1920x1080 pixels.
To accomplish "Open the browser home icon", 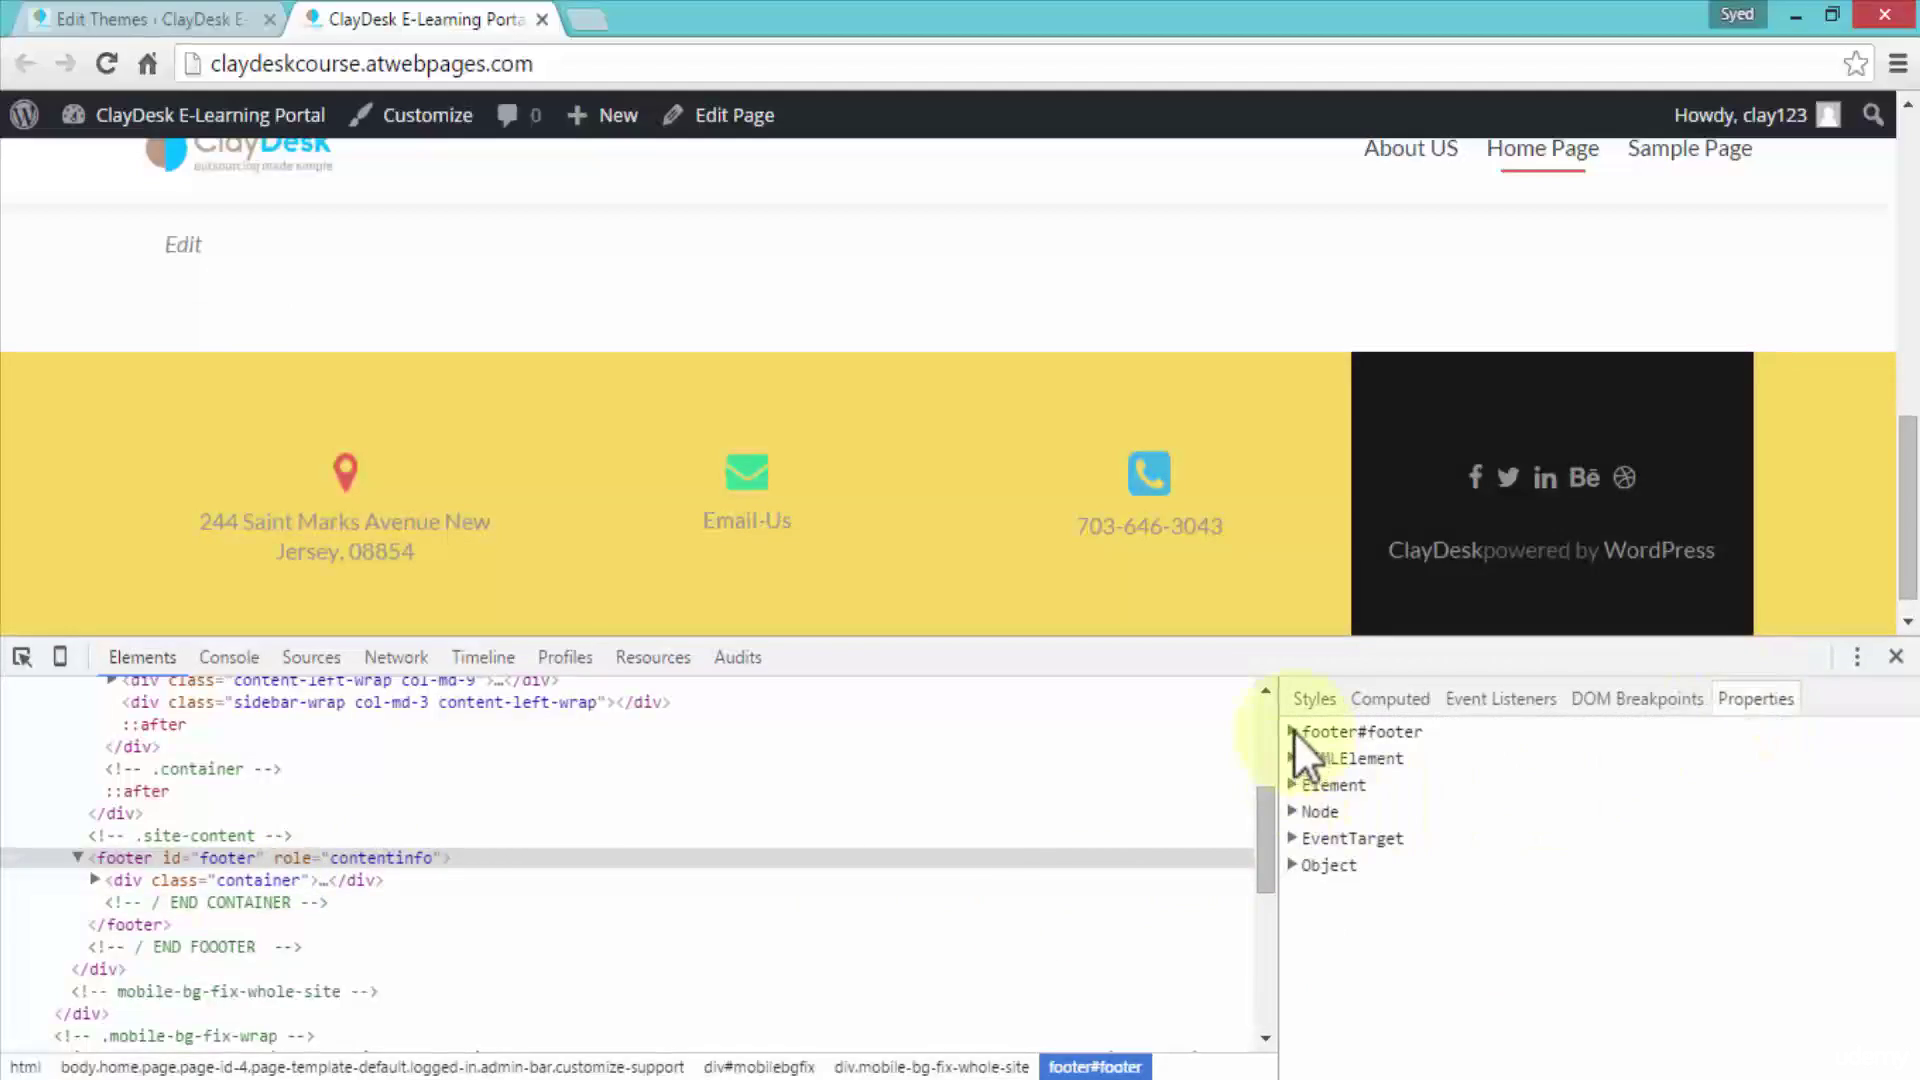I will click(147, 64).
